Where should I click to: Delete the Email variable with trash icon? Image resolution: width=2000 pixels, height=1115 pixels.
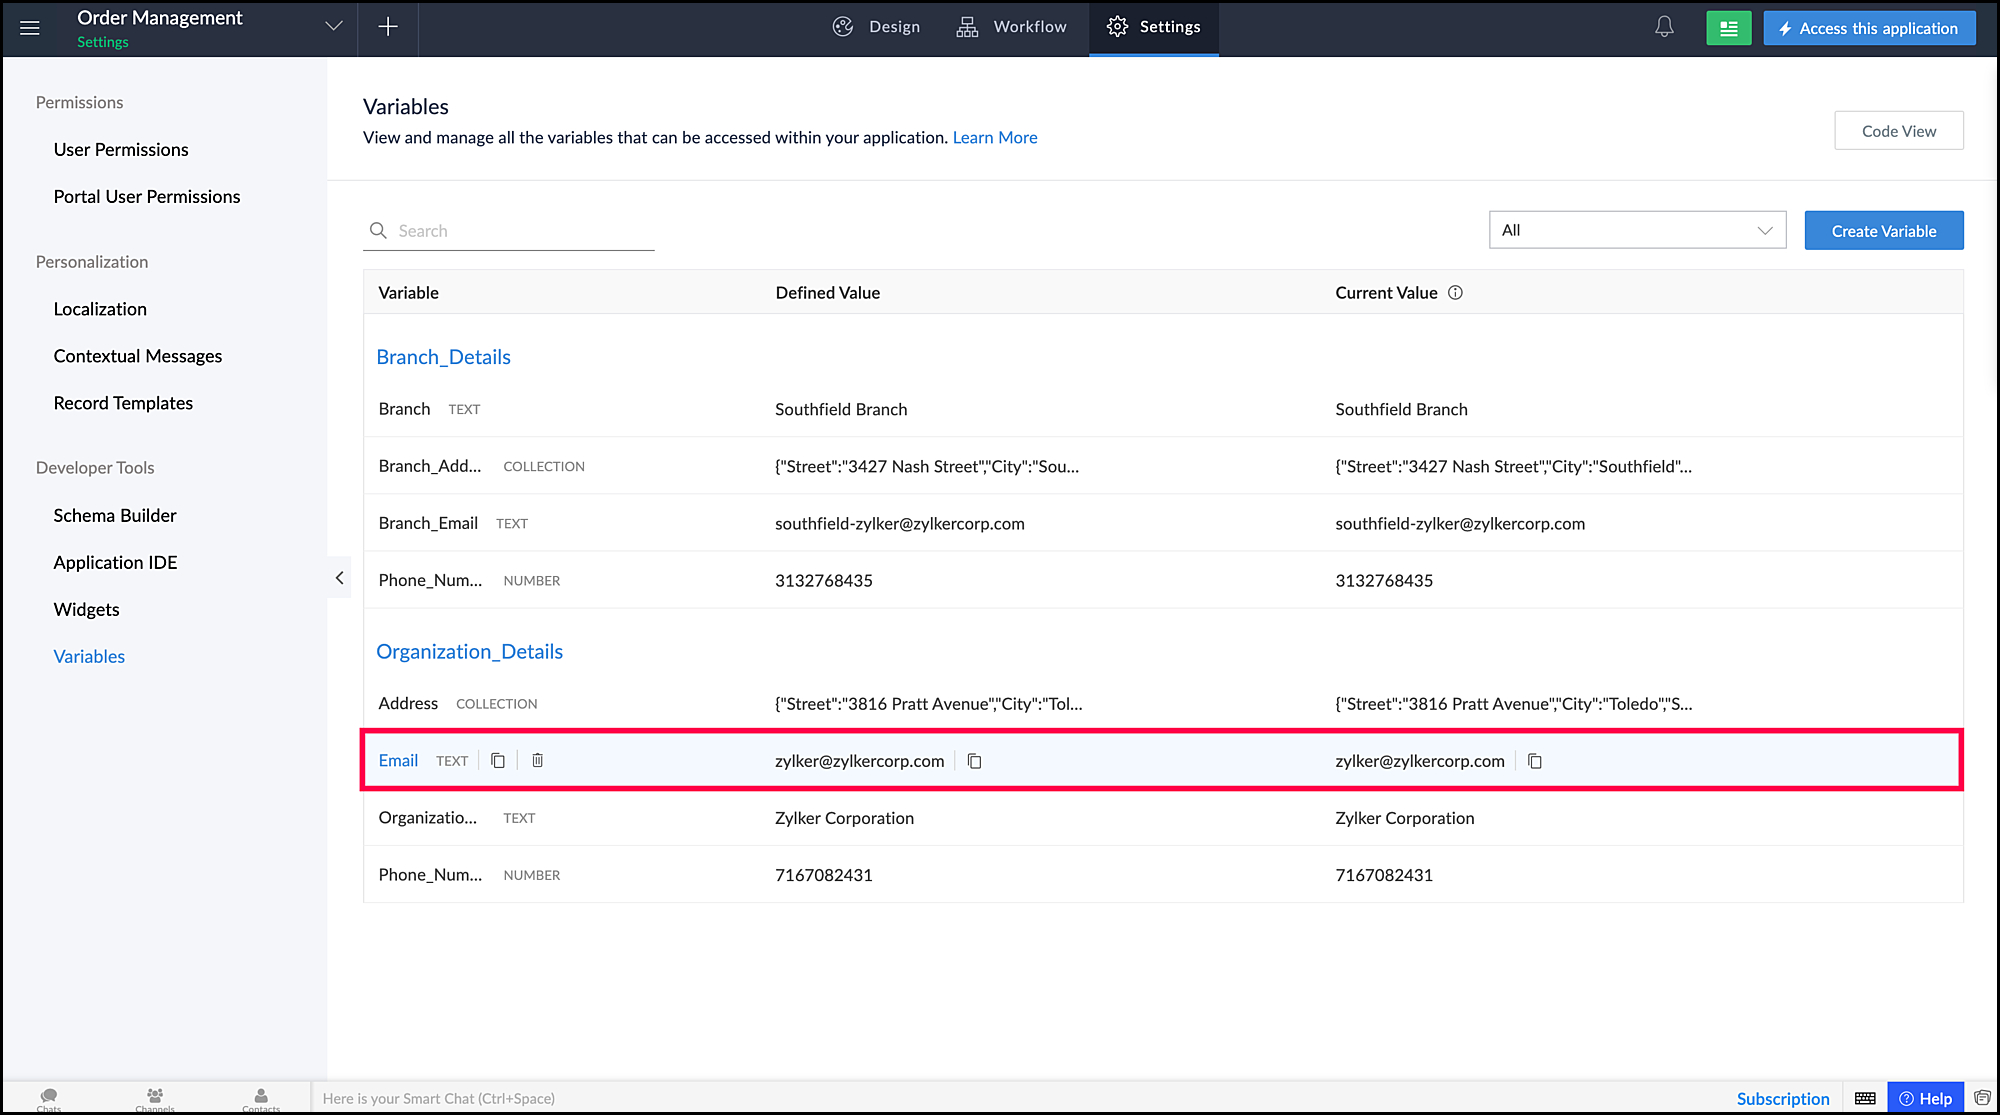point(537,761)
